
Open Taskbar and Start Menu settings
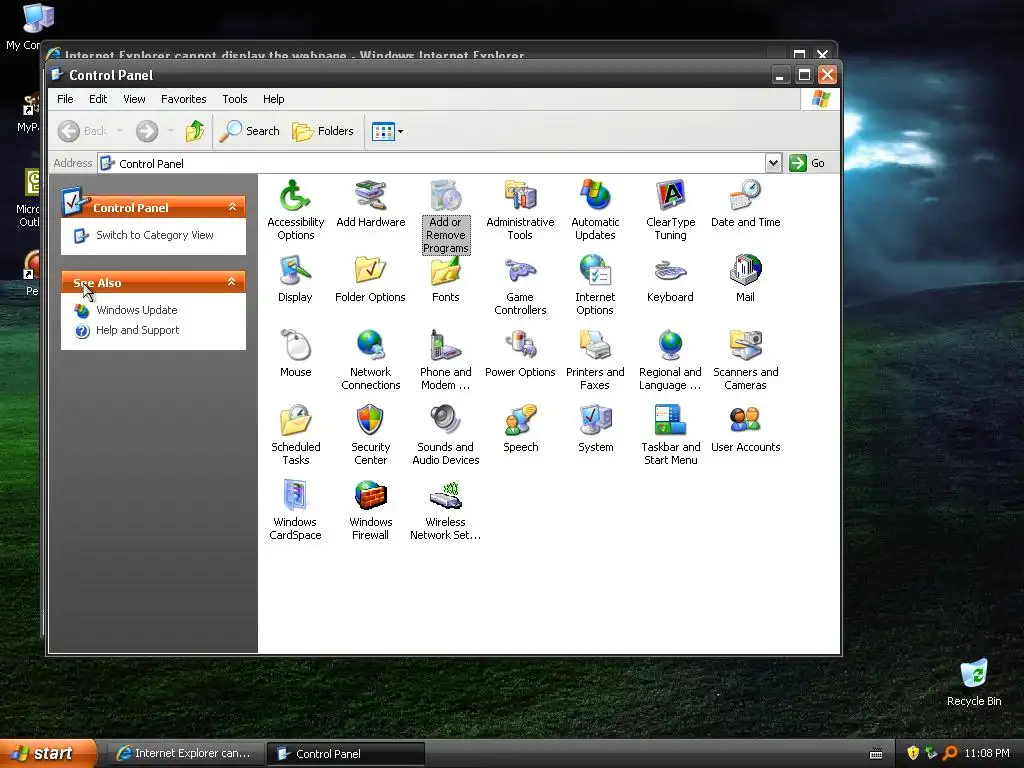coord(670,421)
